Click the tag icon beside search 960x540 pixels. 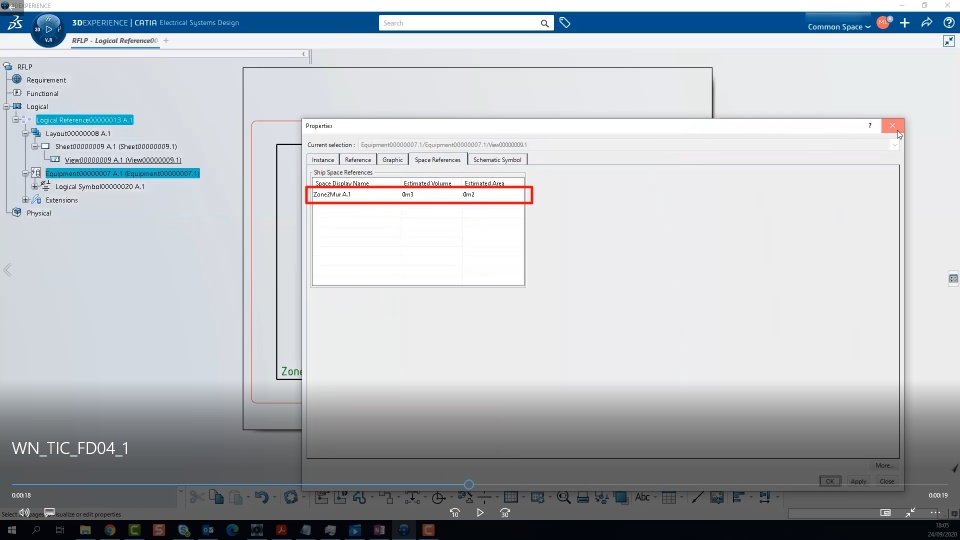[565, 23]
